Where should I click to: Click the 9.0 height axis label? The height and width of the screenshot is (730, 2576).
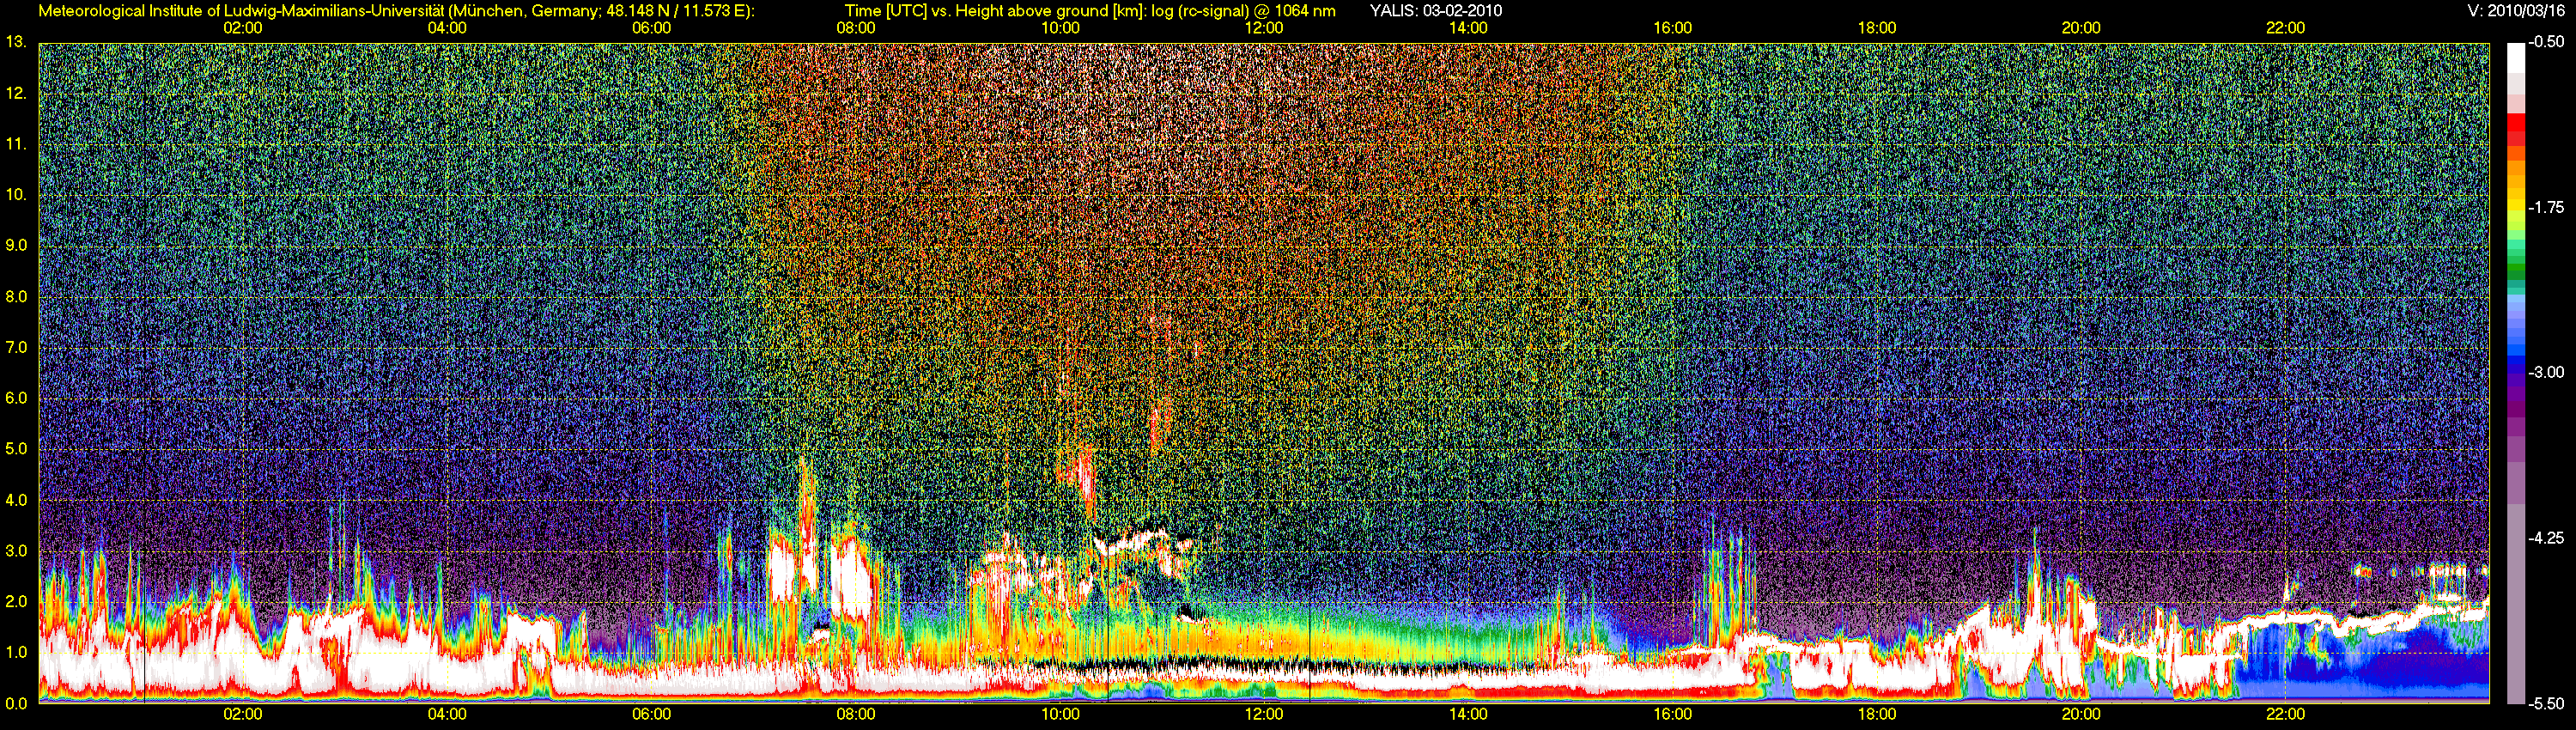16,245
